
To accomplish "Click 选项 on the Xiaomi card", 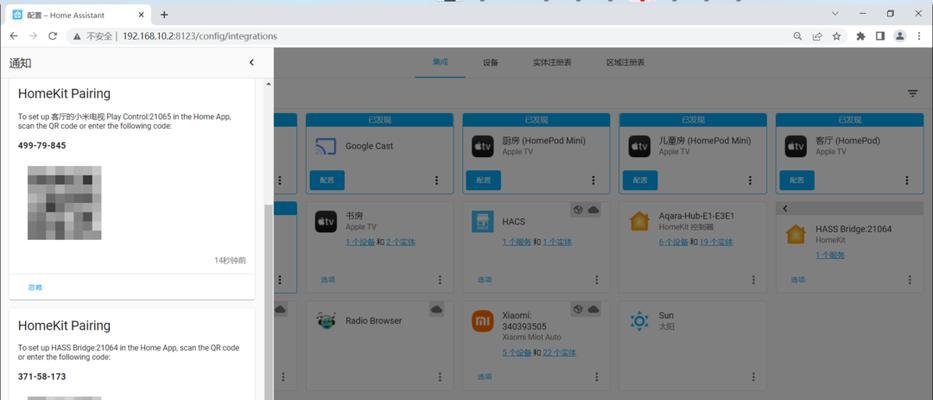I will click(x=484, y=377).
